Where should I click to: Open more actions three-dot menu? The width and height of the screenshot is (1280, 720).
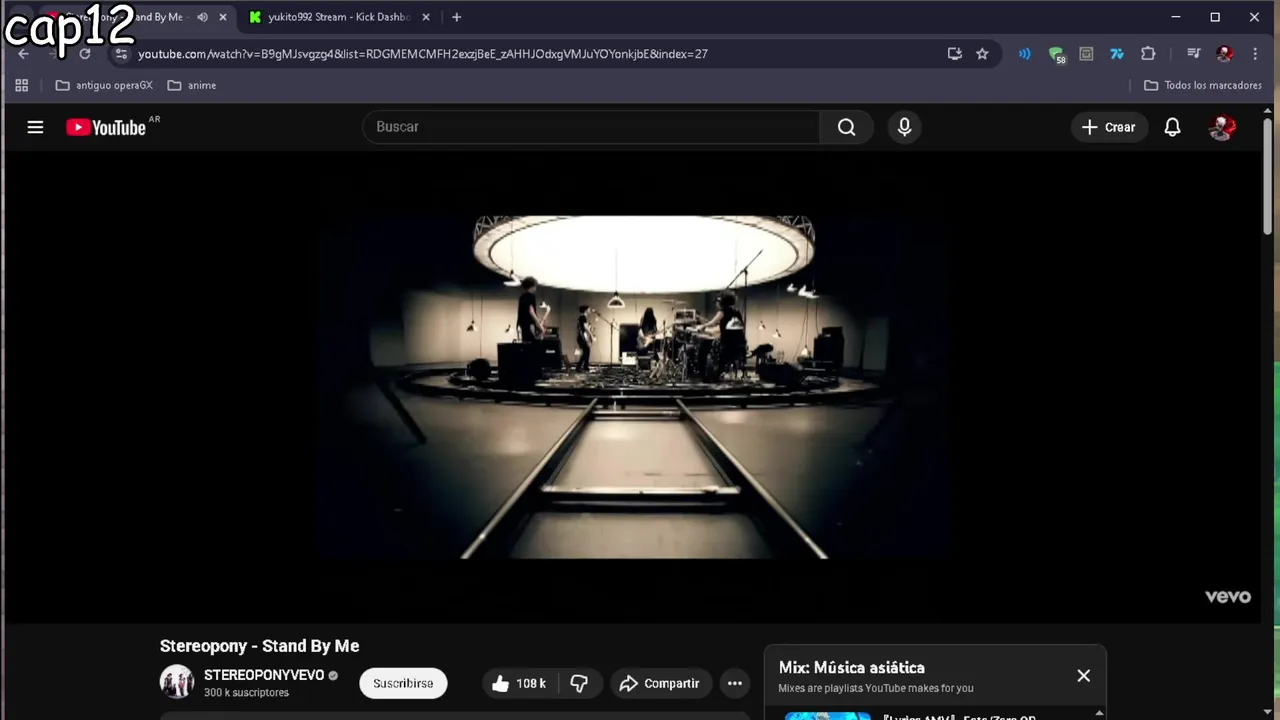pos(734,683)
